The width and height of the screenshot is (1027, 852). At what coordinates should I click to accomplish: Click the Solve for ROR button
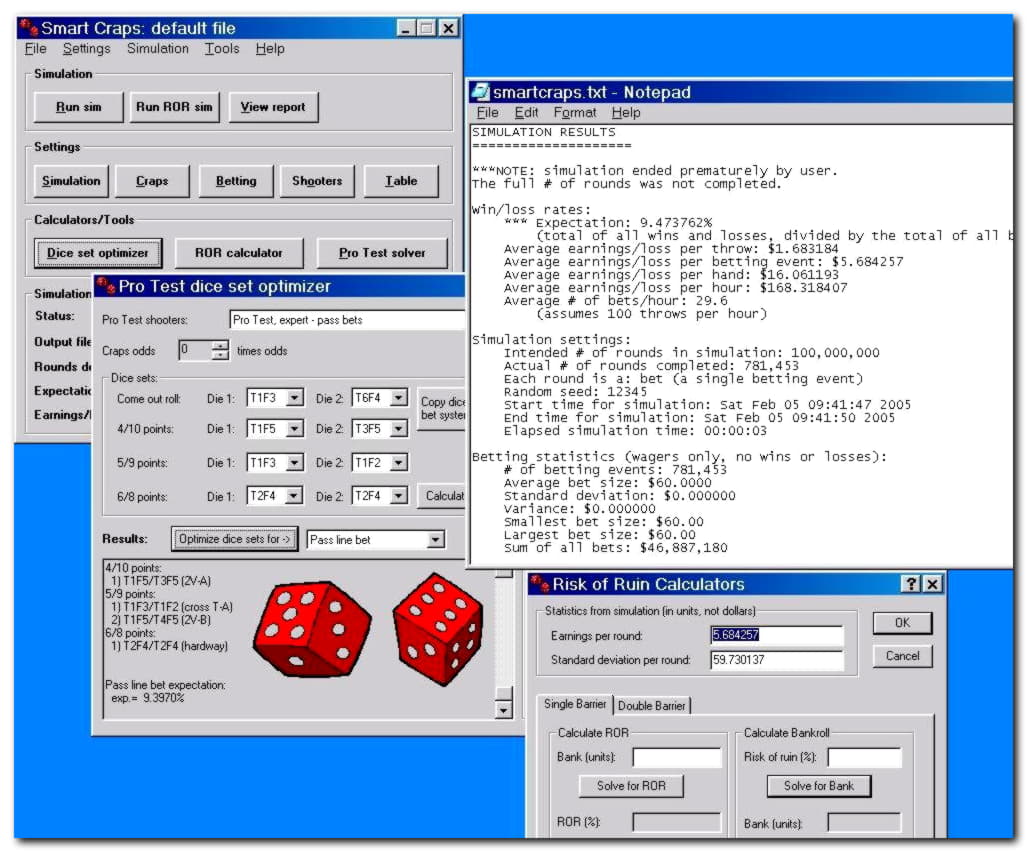[x=631, y=786]
